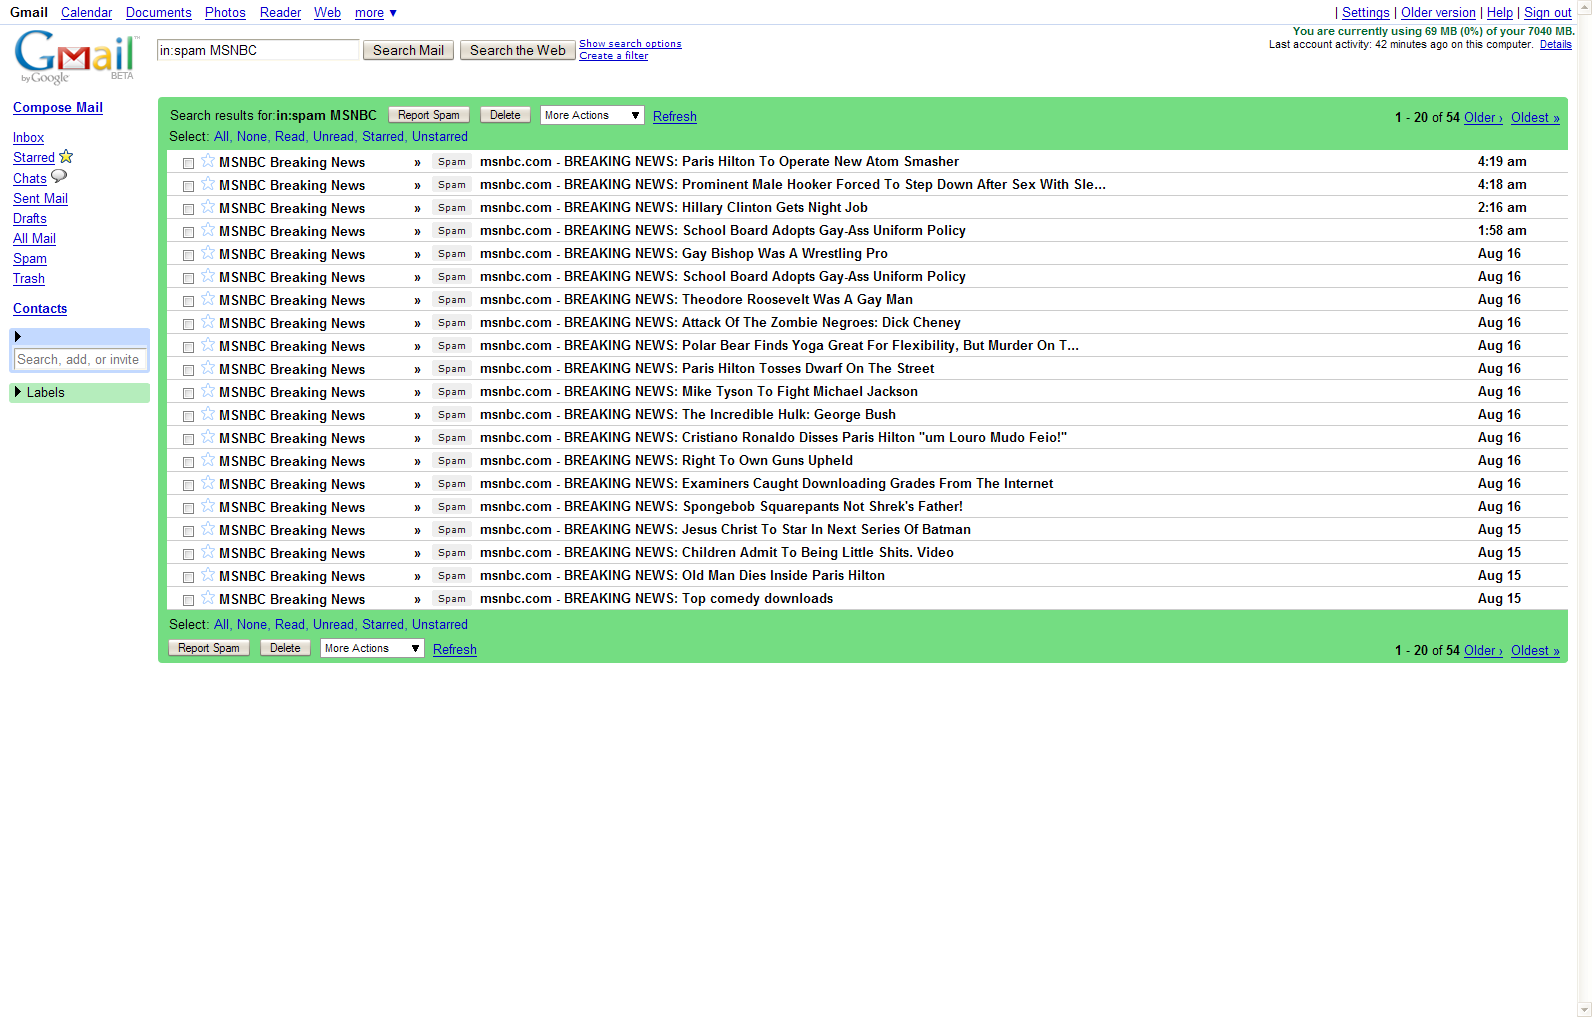
Task: Open Documents from the top bar
Action: click(158, 13)
